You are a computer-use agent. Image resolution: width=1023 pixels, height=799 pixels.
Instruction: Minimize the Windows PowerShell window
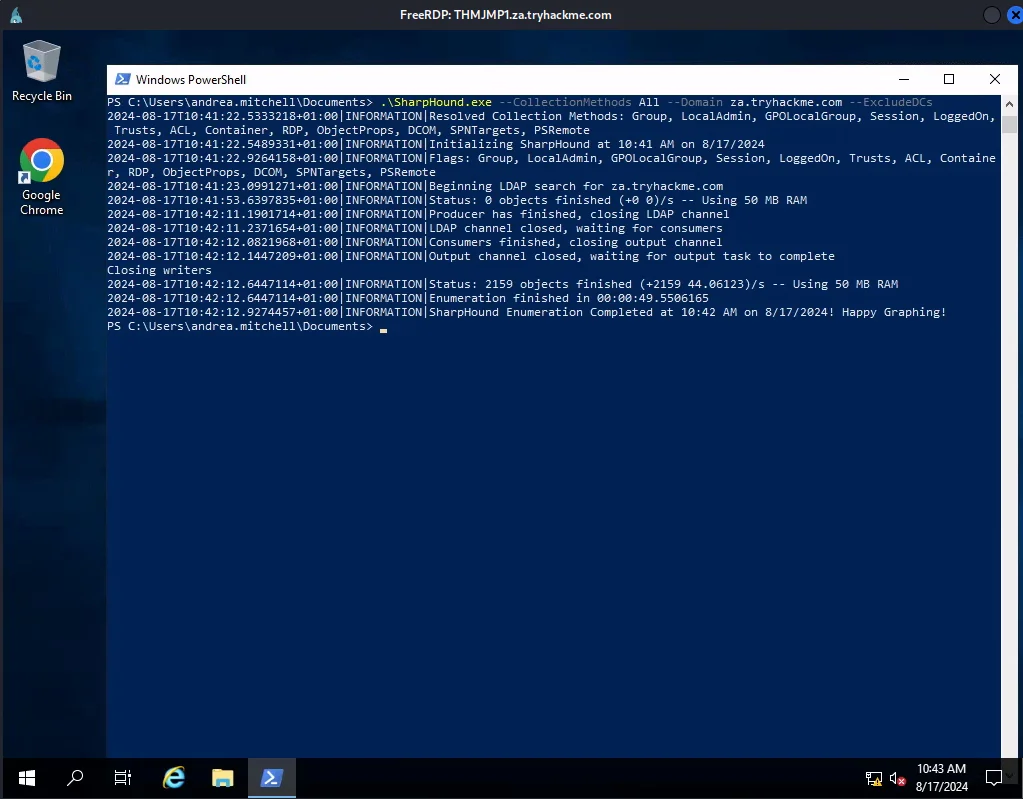pyautogui.click(x=904, y=79)
